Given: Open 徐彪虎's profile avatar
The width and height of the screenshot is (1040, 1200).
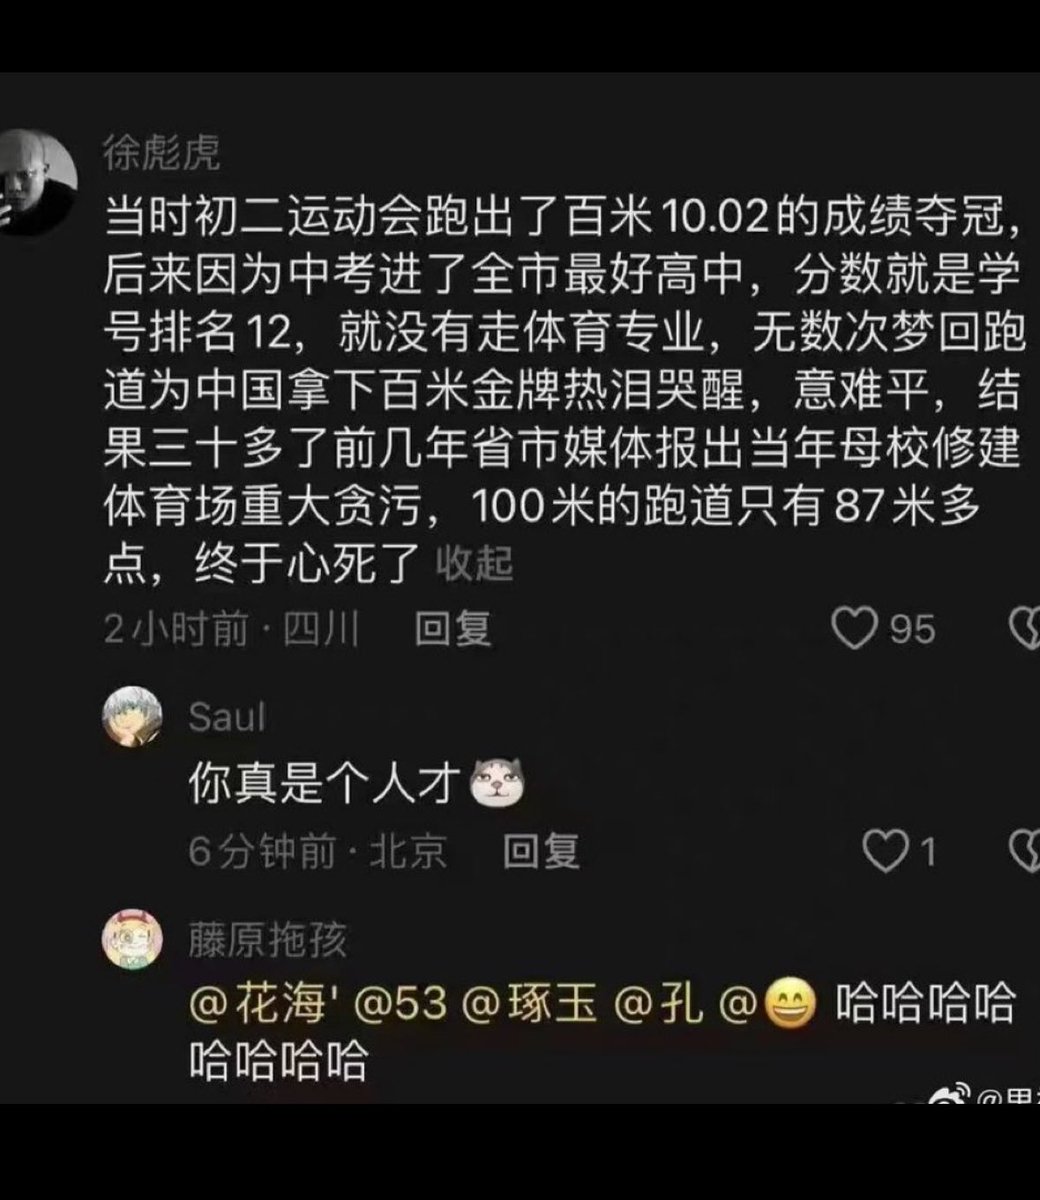Looking at the screenshot, I should click(x=34, y=181).
